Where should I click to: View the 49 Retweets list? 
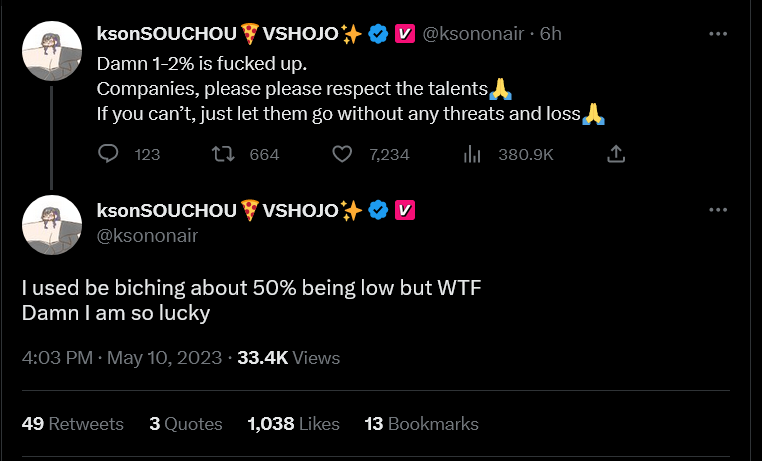tap(72, 424)
